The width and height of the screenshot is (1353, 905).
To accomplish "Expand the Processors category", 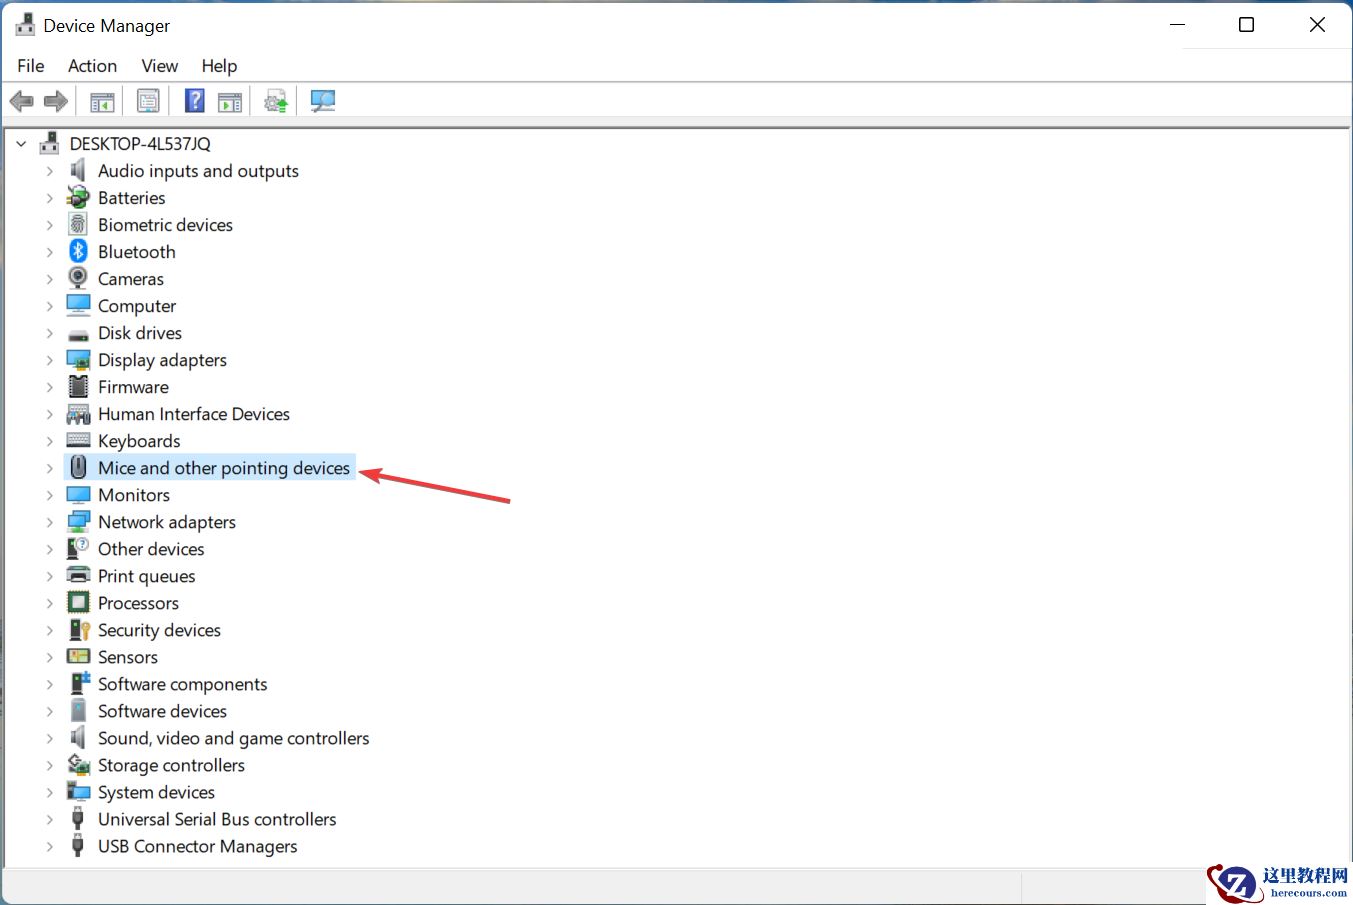I will pyautogui.click(x=49, y=603).
